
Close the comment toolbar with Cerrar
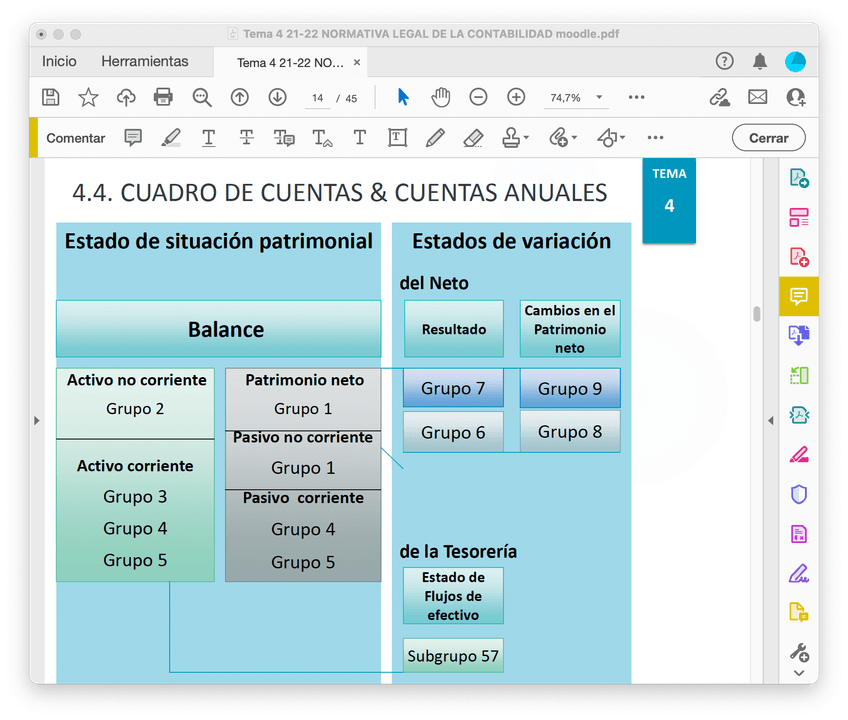tap(768, 138)
